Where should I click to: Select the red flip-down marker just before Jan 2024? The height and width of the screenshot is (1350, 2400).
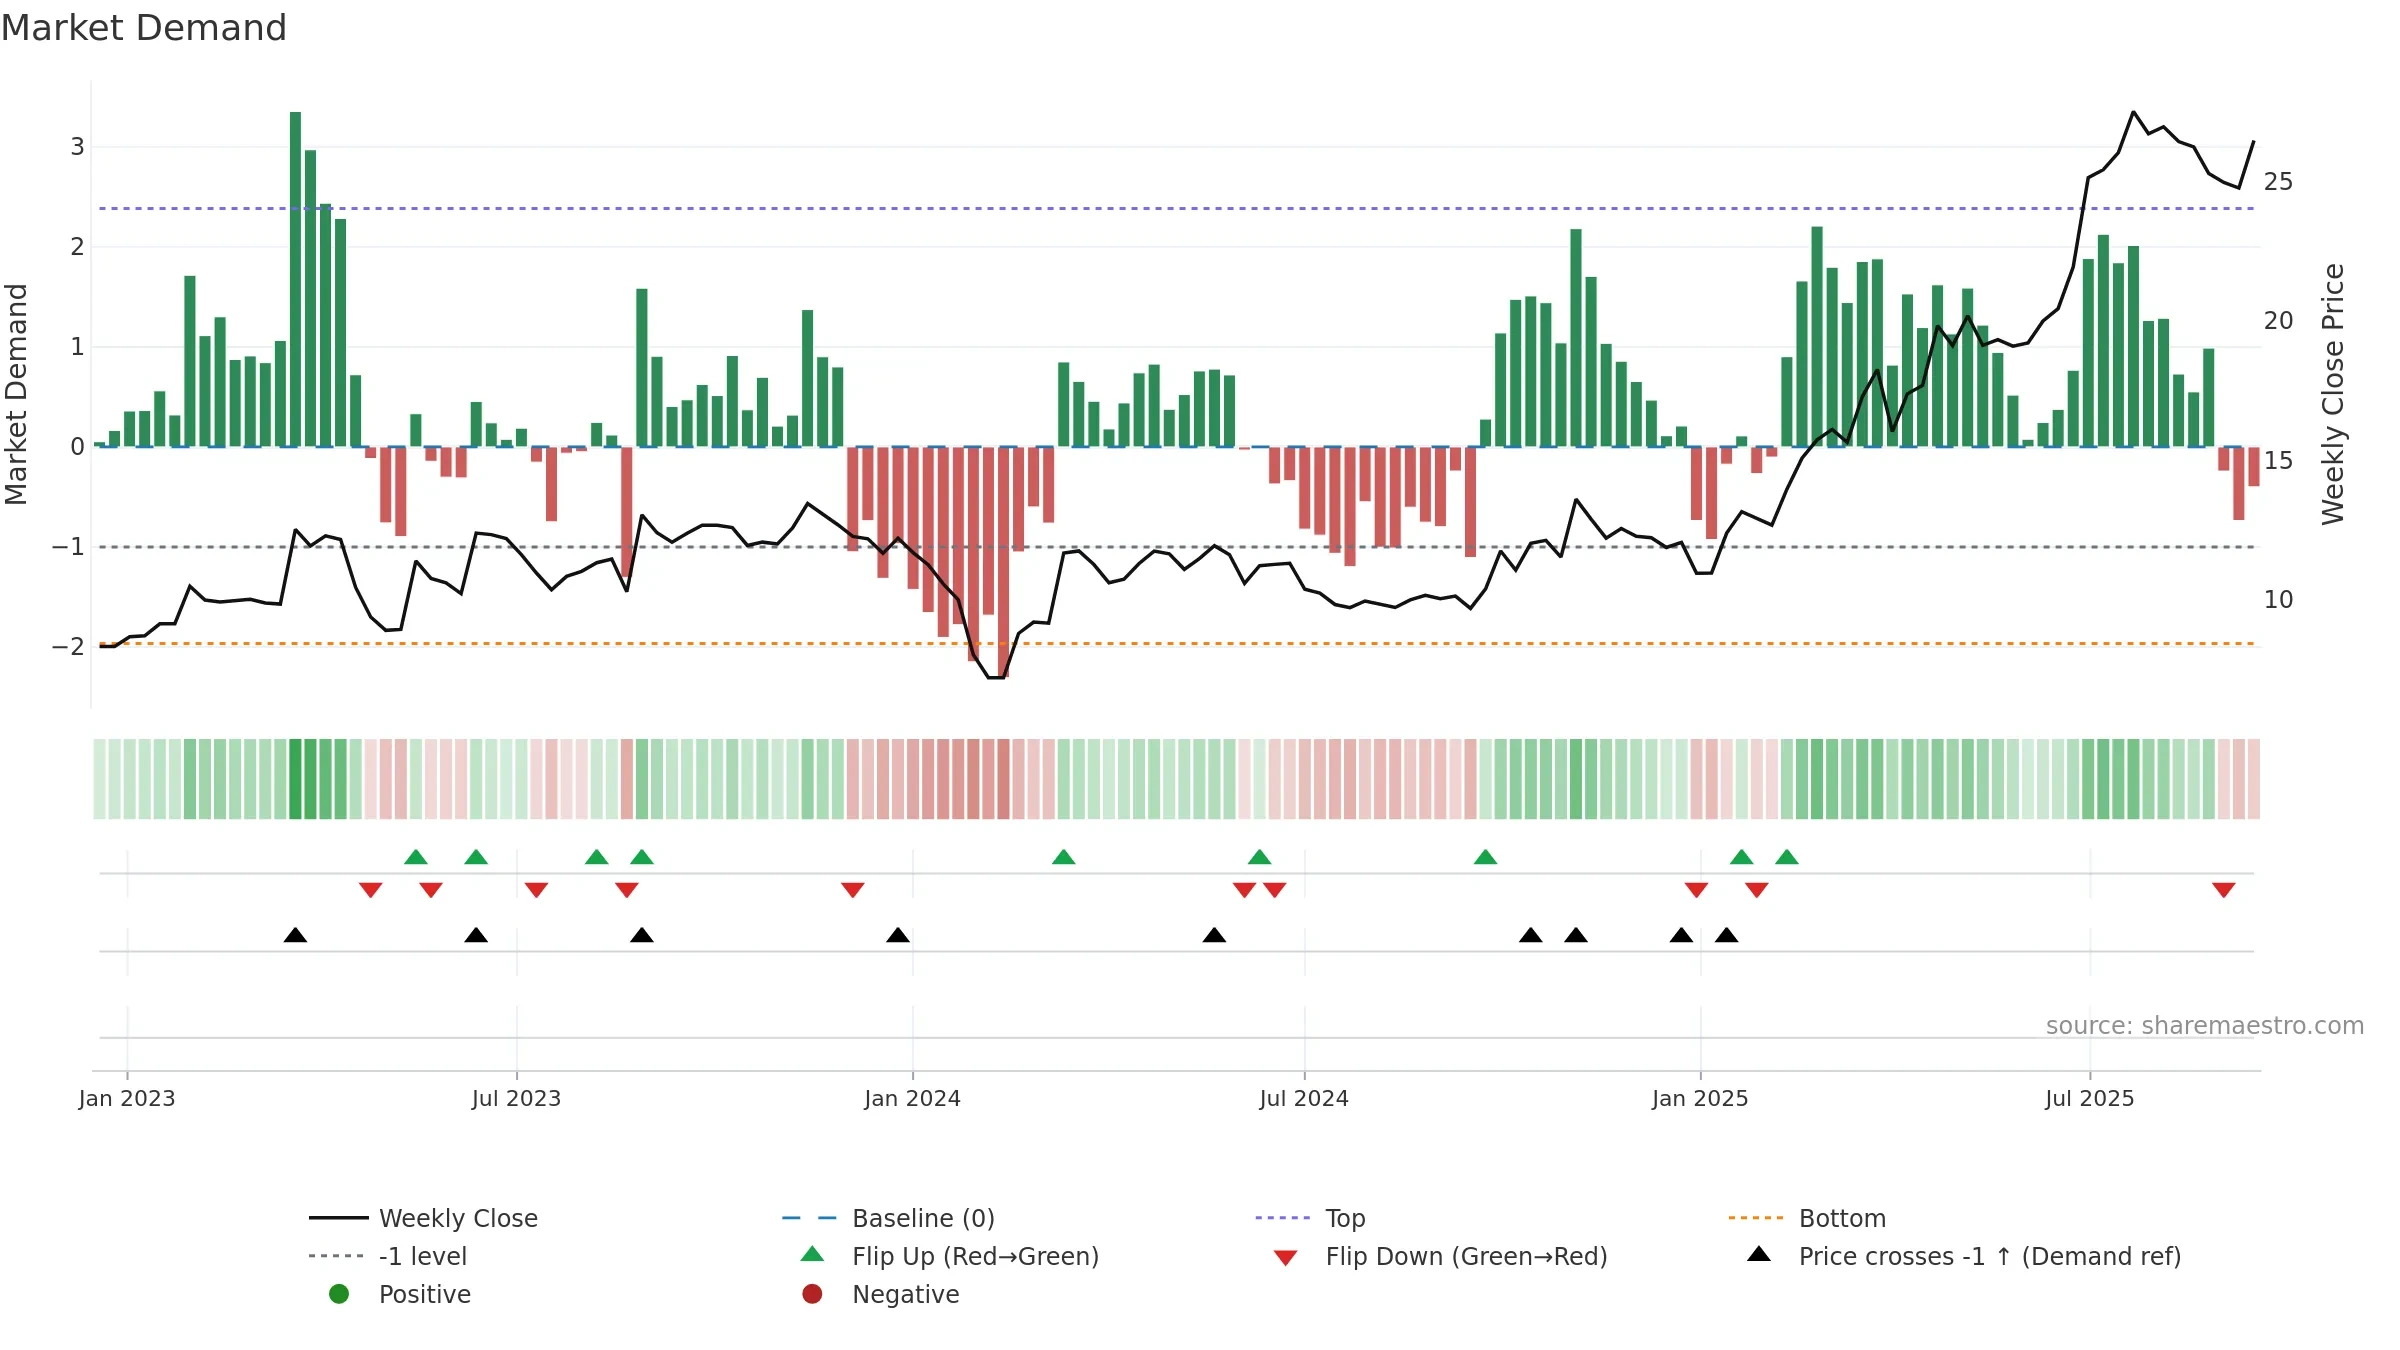pos(853,890)
